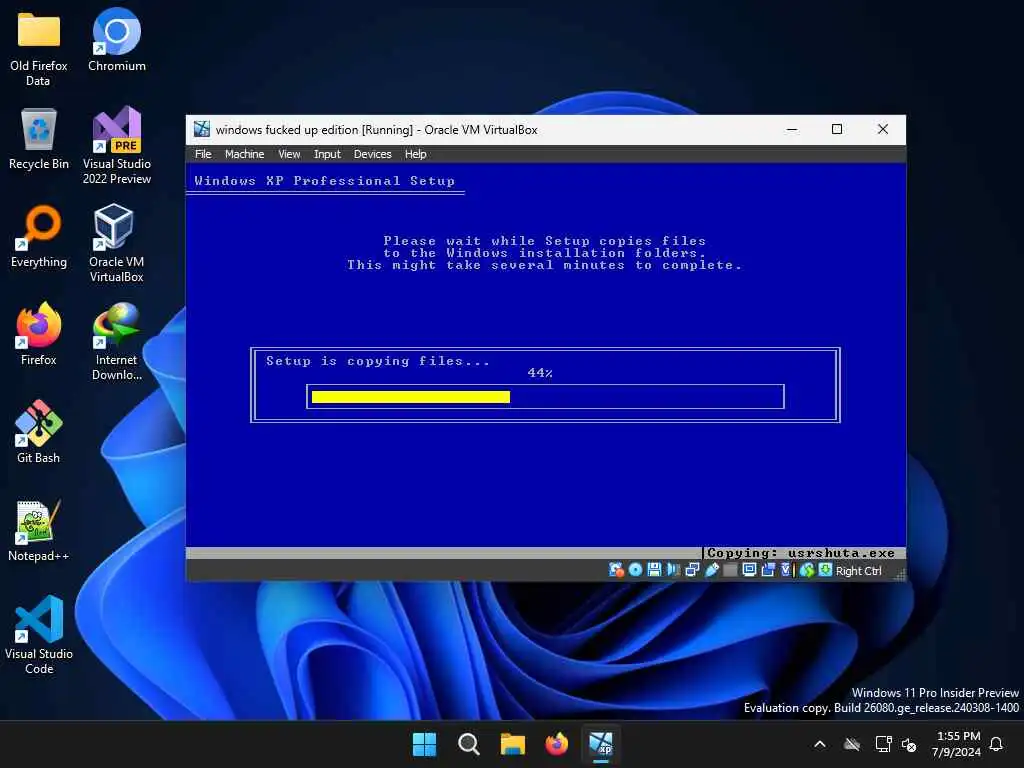Open the Windows Start menu

click(x=424, y=744)
